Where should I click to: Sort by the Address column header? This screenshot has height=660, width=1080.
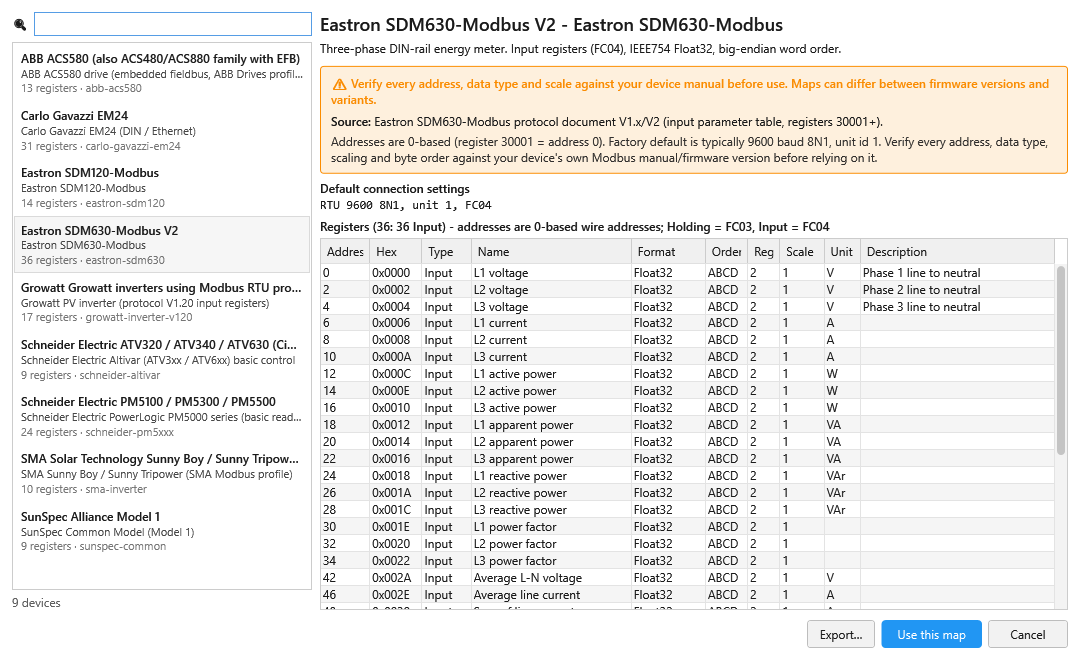(x=345, y=251)
